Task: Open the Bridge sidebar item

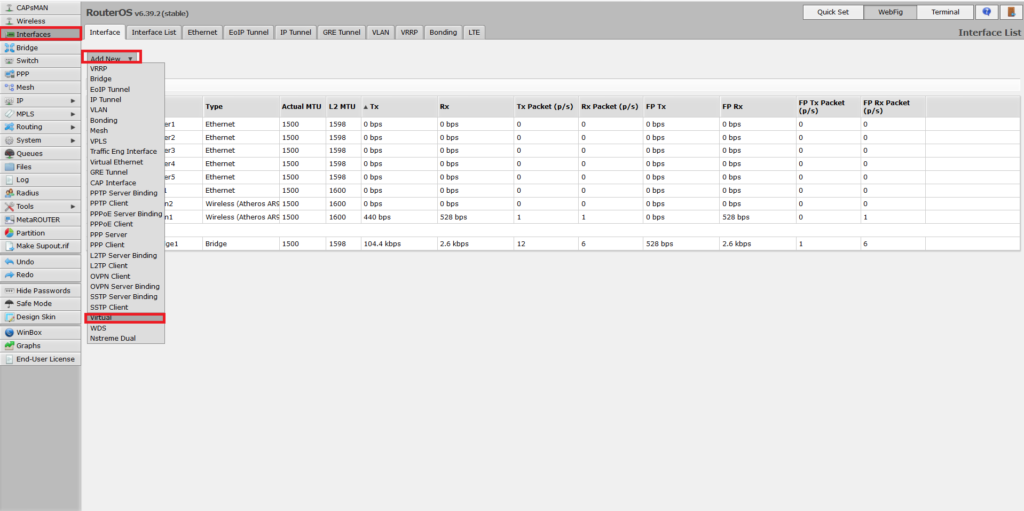Action: pos(40,48)
